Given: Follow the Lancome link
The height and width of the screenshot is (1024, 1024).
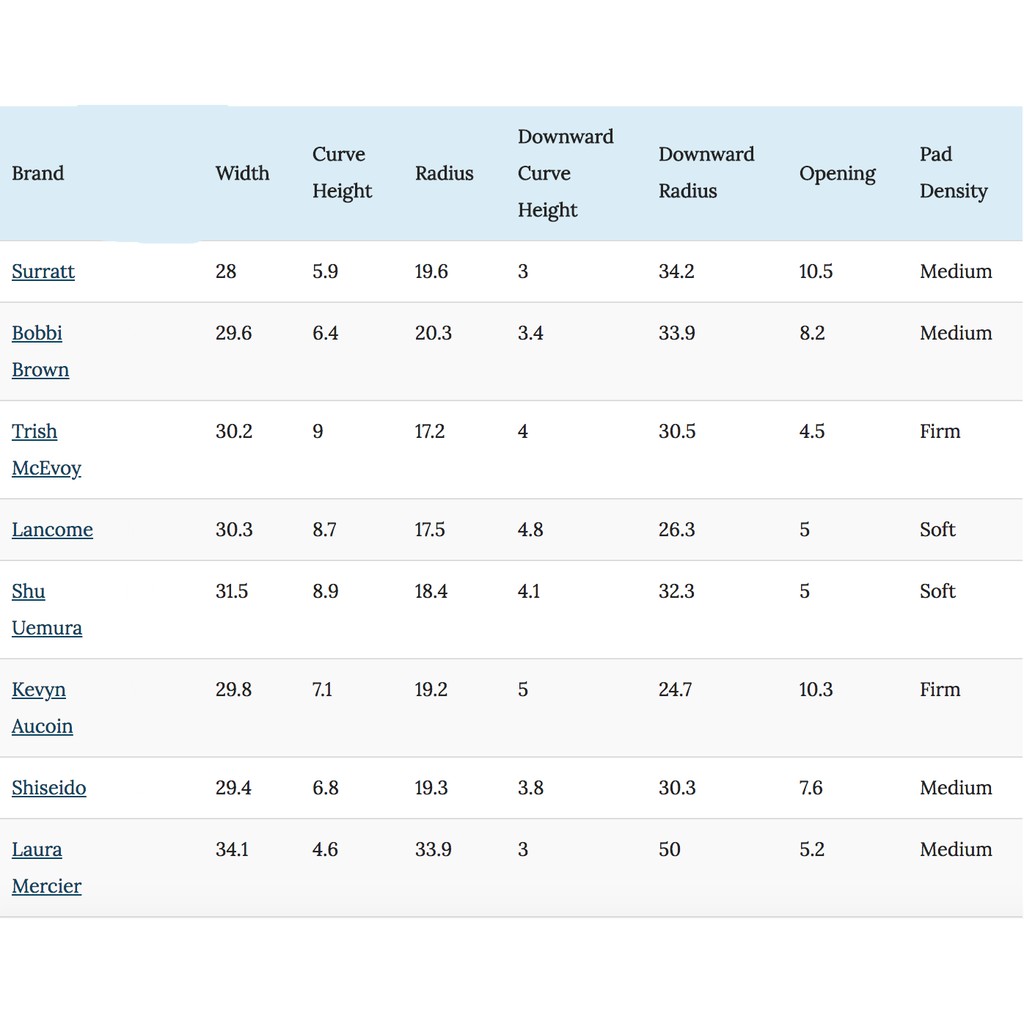Looking at the screenshot, I should click(x=52, y=530).
